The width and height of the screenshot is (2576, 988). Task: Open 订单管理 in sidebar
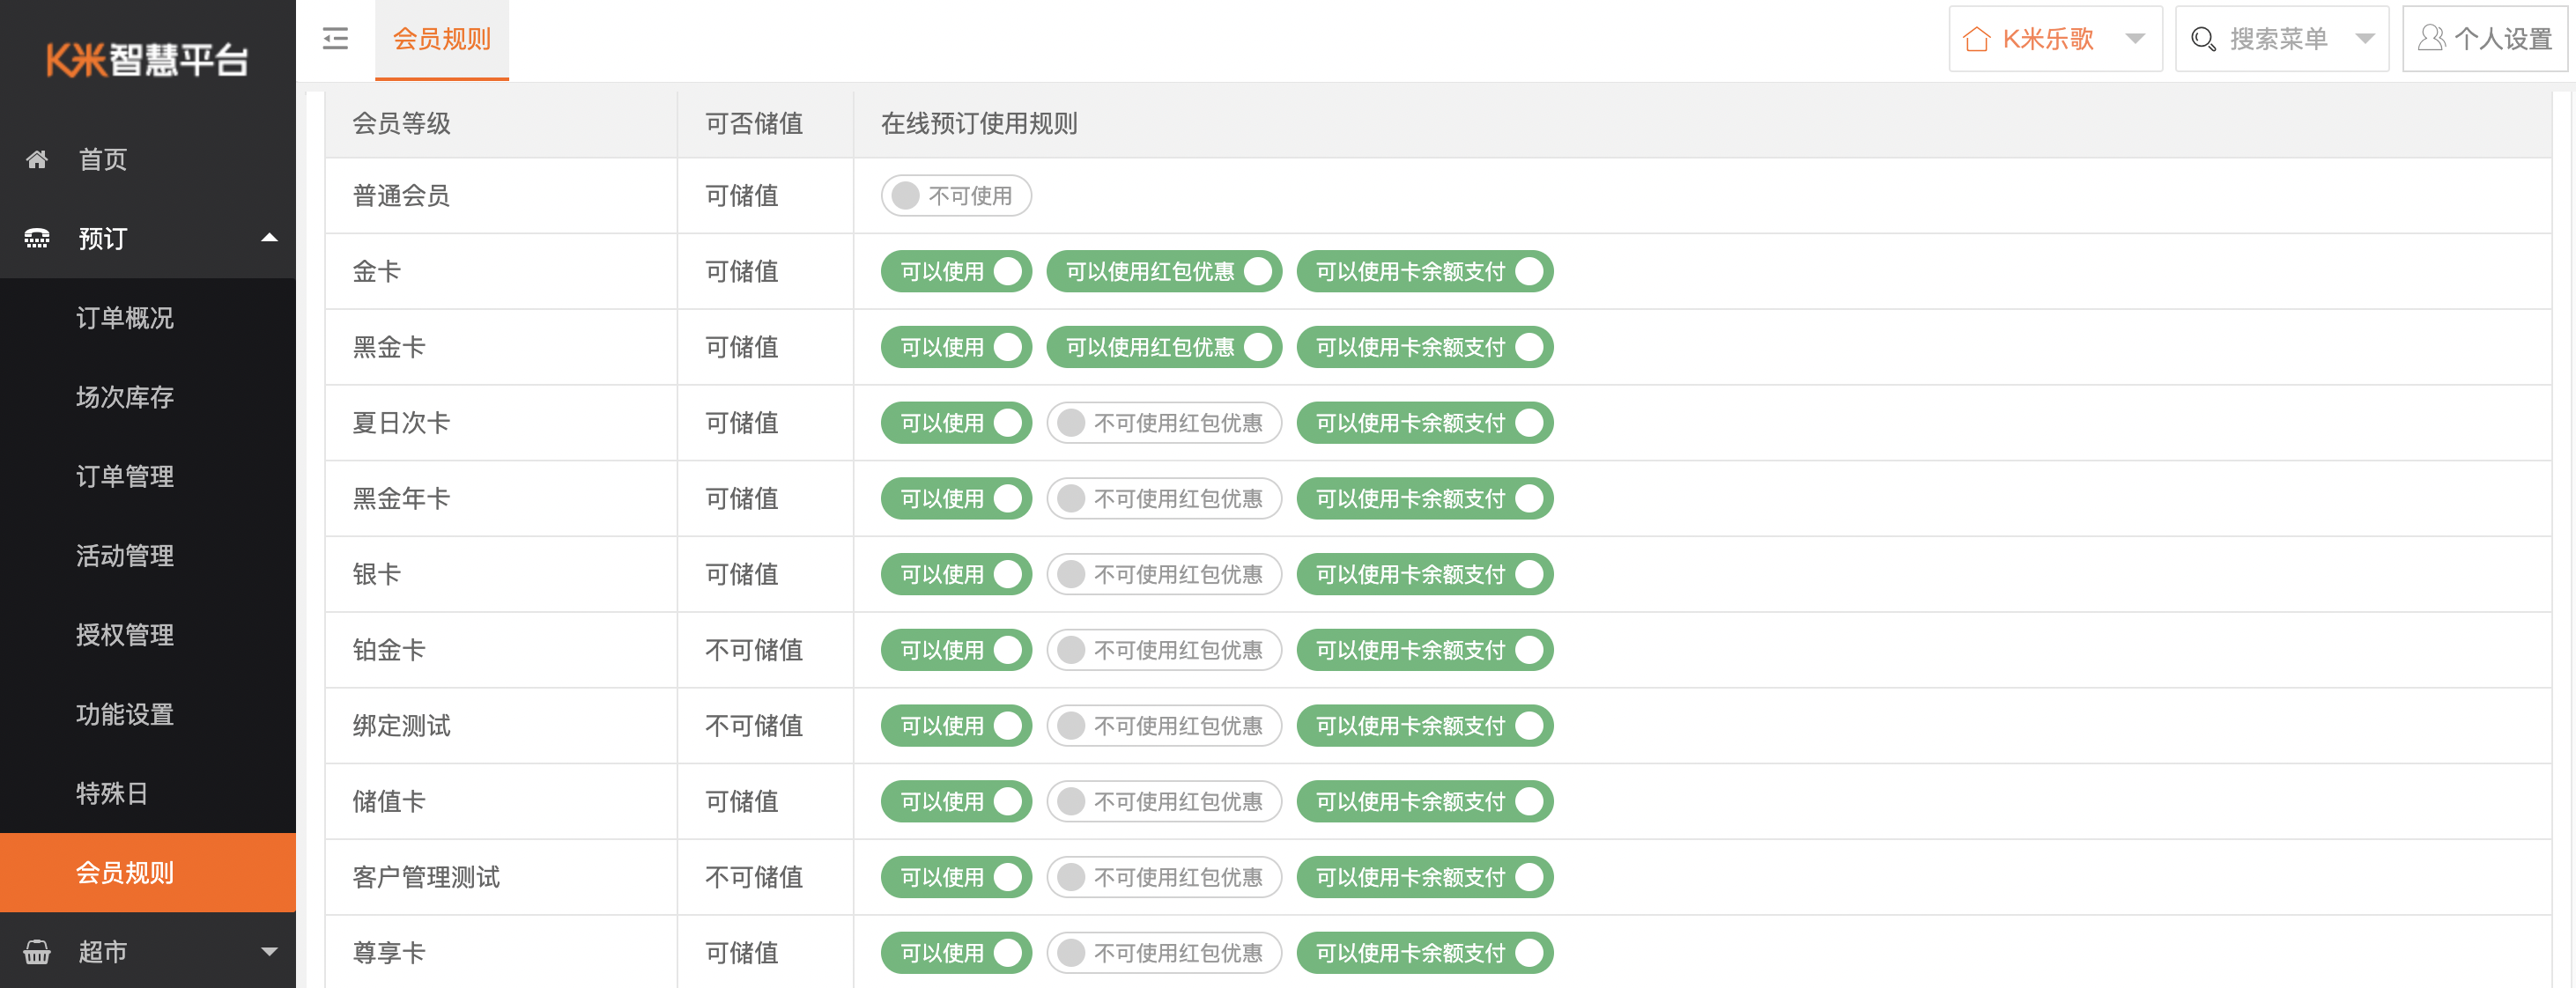pyautogui.click(x=148, y=476)
